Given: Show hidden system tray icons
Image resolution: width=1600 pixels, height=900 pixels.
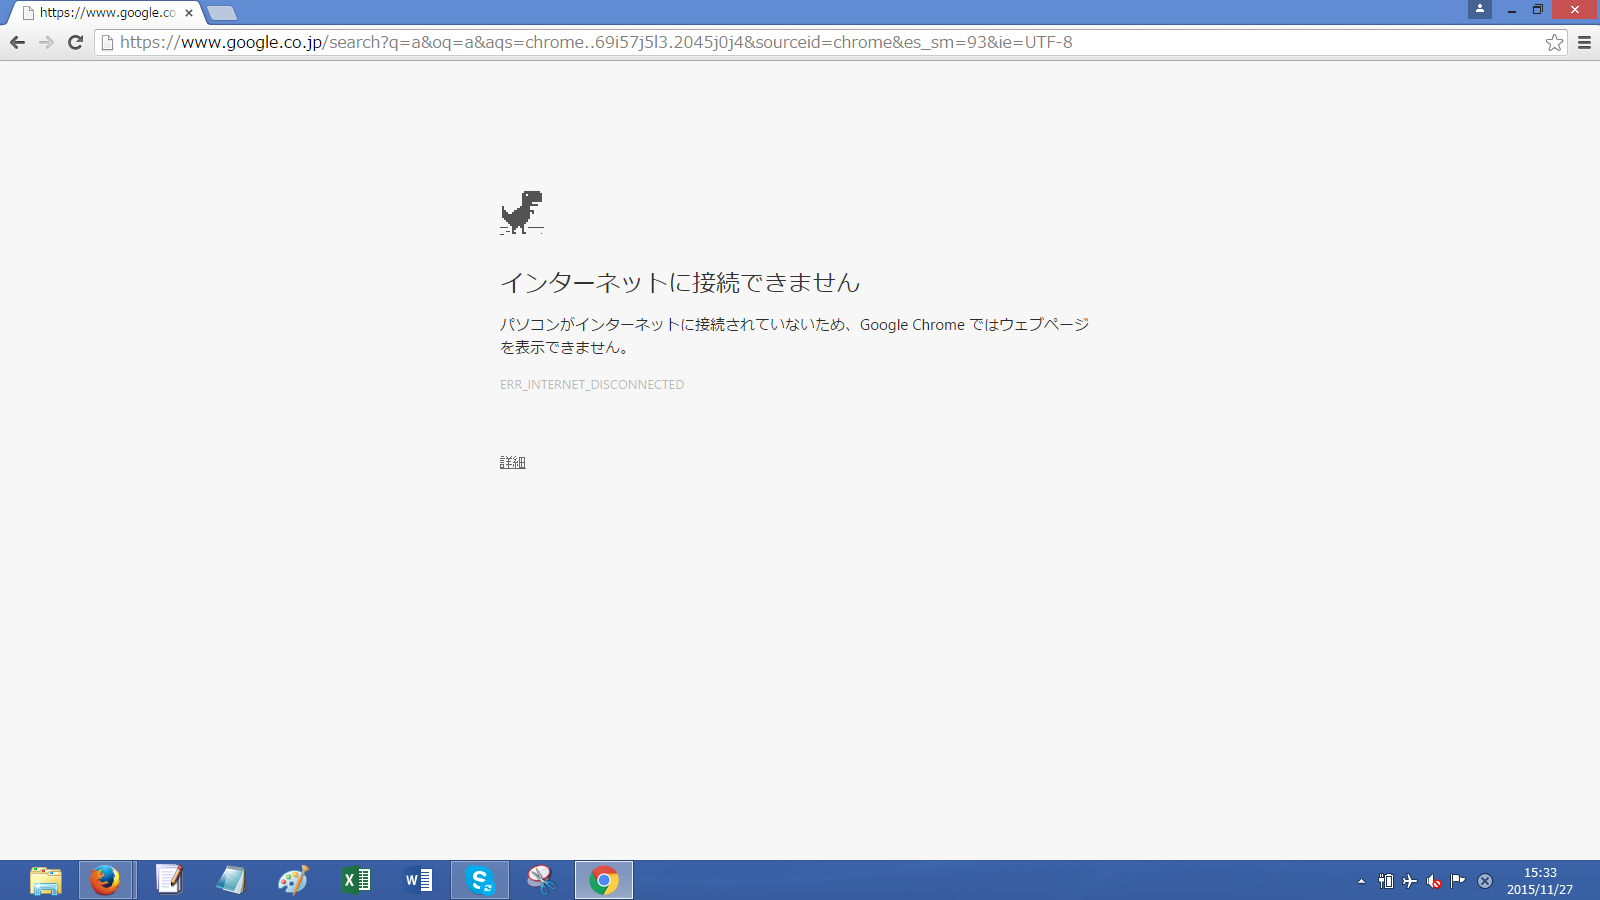Looking at the screenshot, I should pos(1361,881).
